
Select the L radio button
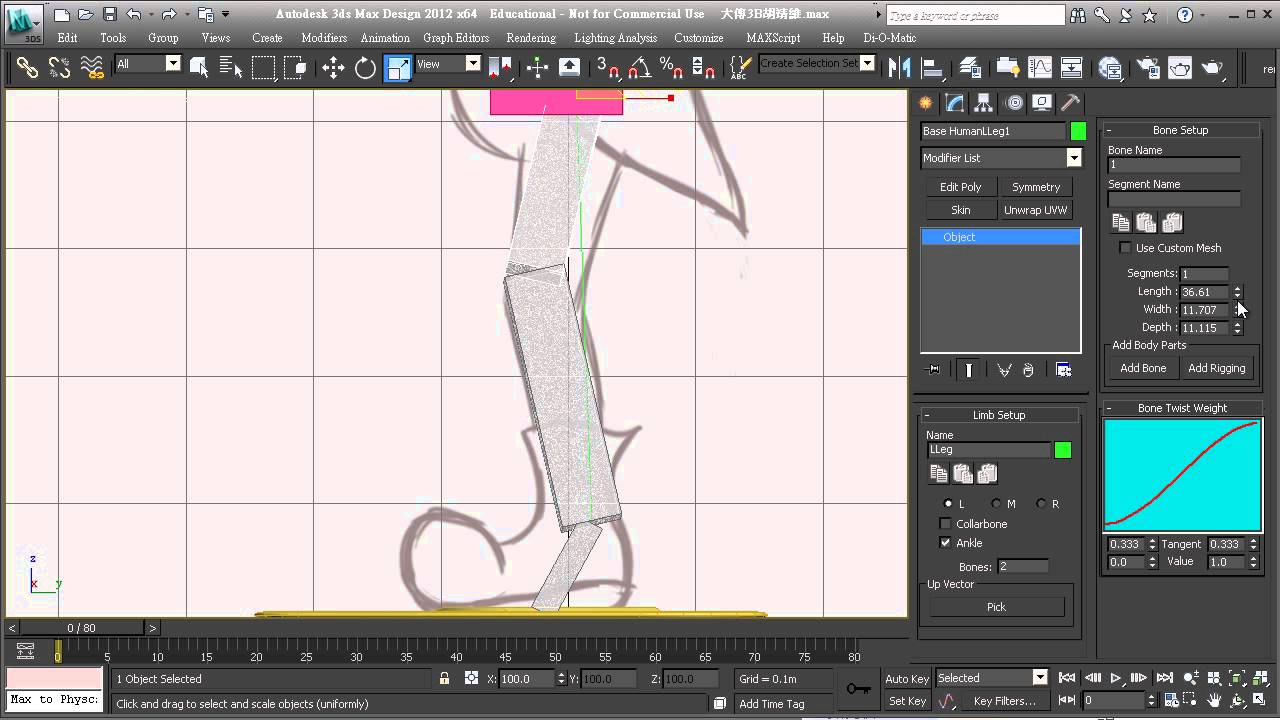pos(949,504)
